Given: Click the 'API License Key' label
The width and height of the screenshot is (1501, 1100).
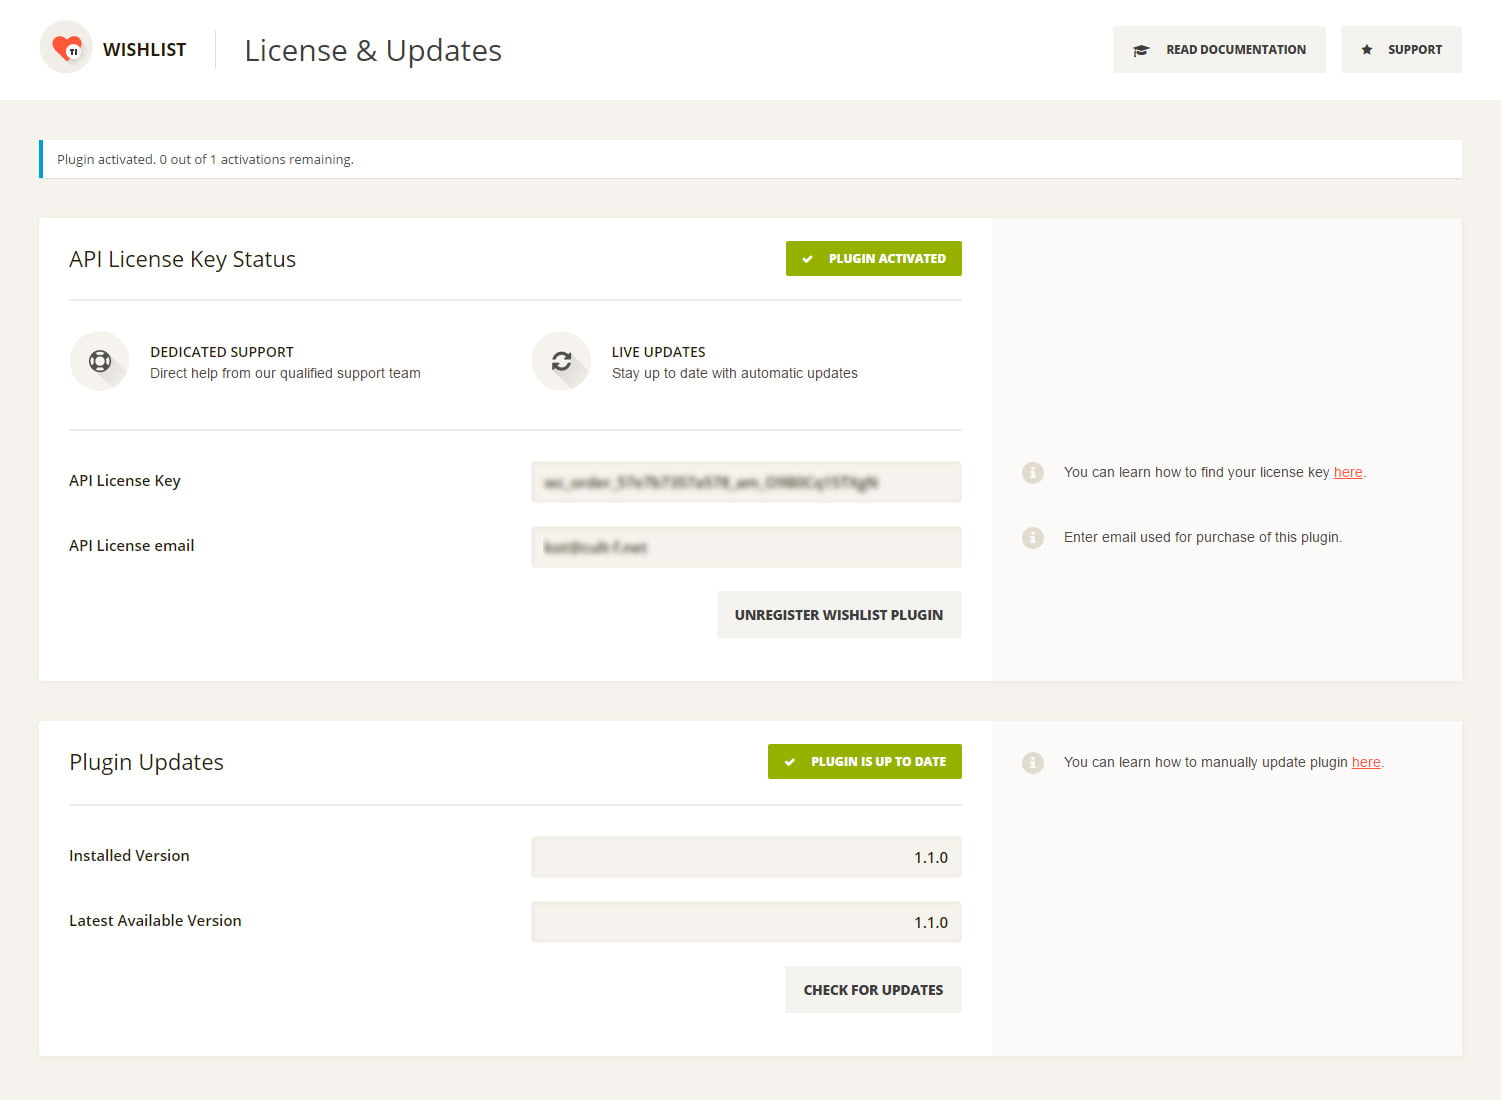Looking at the screenshot, I should (x=125, y=481).
